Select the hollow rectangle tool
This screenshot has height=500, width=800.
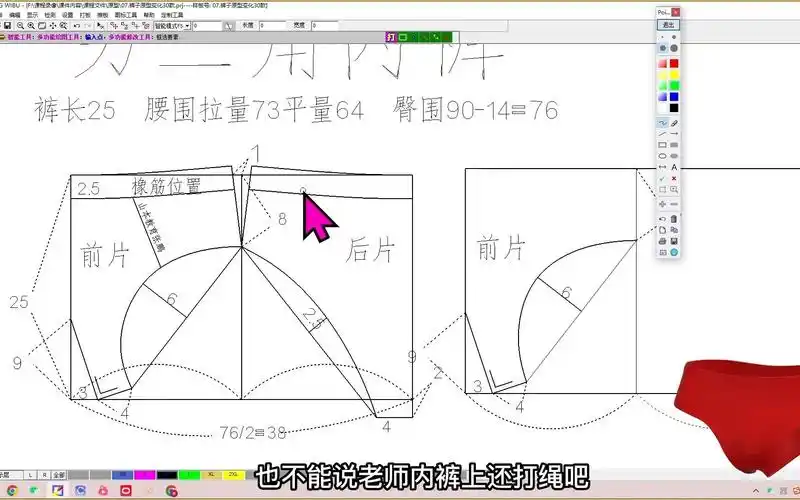[662, 145]
